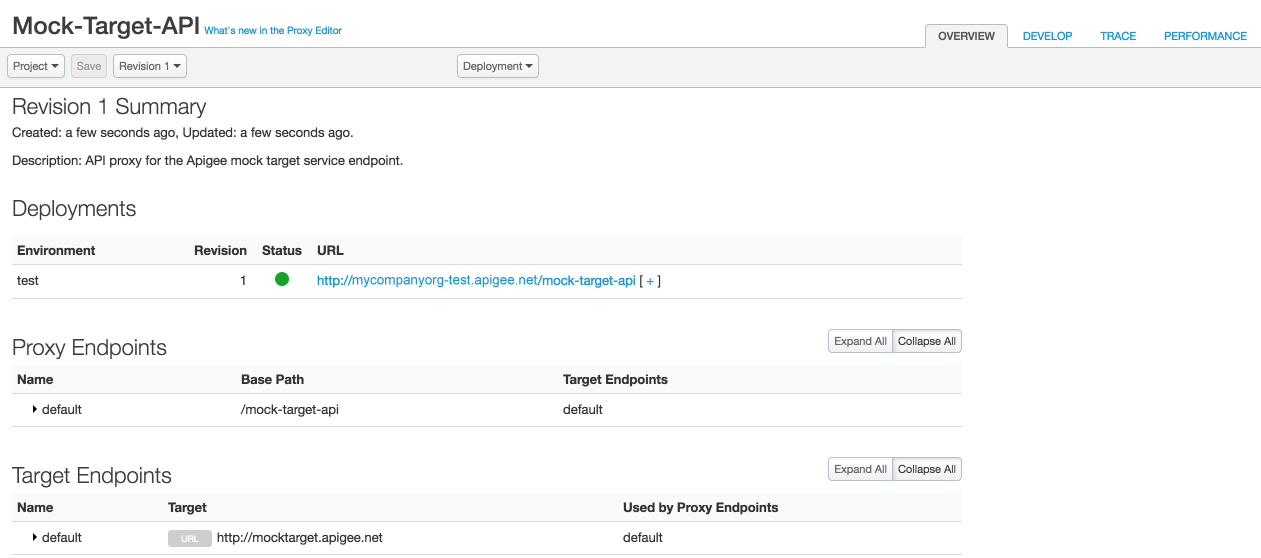1261x558 pixels.
Task: Open the Project dropdown menu
Action: [x=36, y=66]
